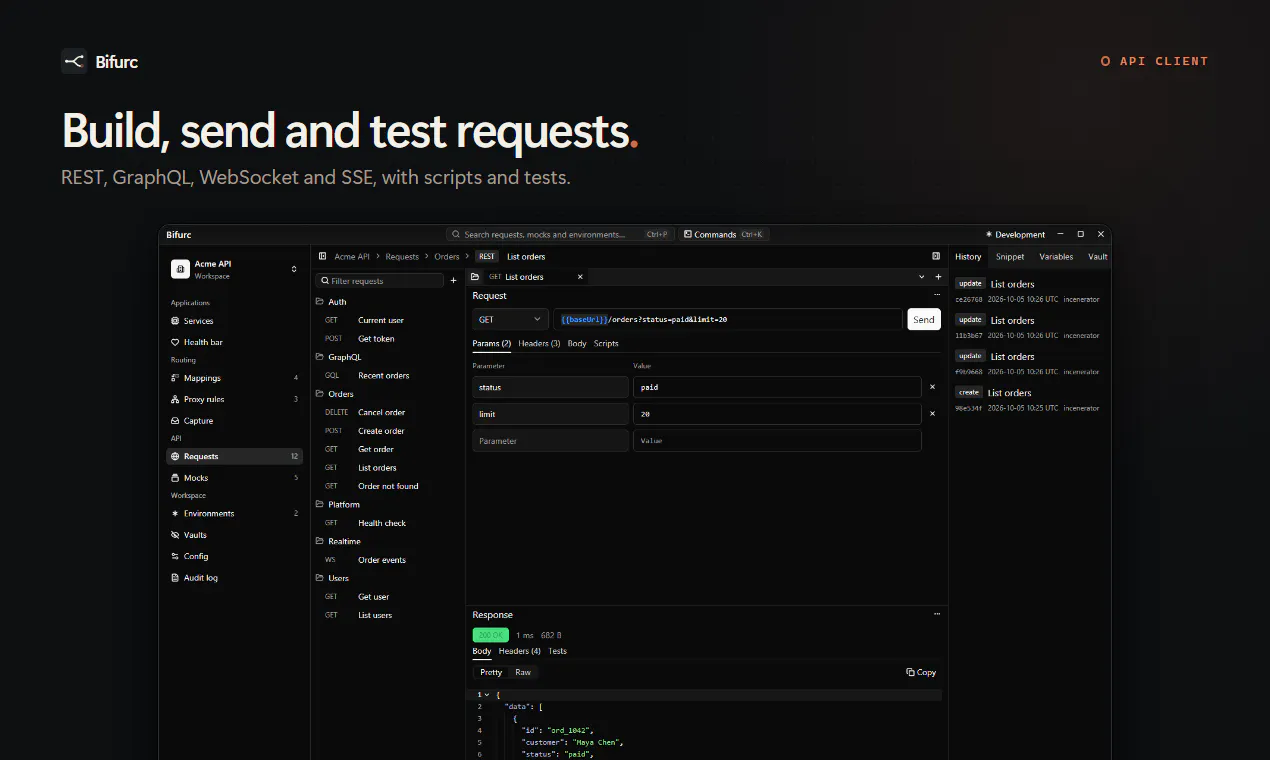Switch to the request Scripts tab
The width and height of the screenshot is (1270, 760).
click(606, 343)
